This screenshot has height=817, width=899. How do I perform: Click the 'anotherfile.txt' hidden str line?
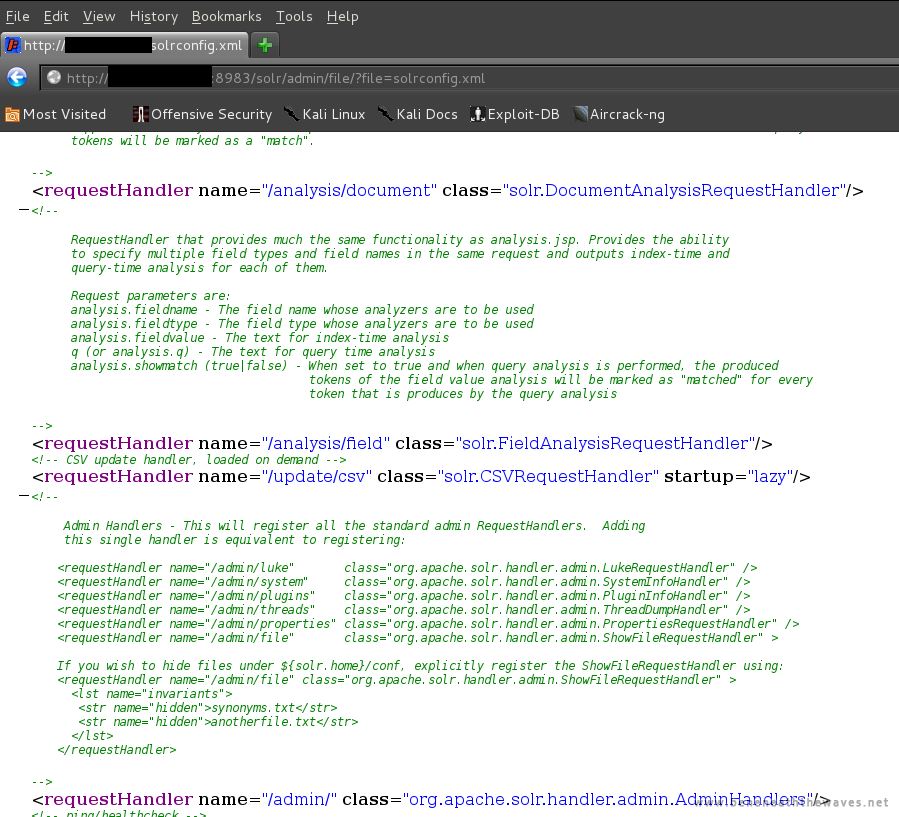[x=218, y=722]
